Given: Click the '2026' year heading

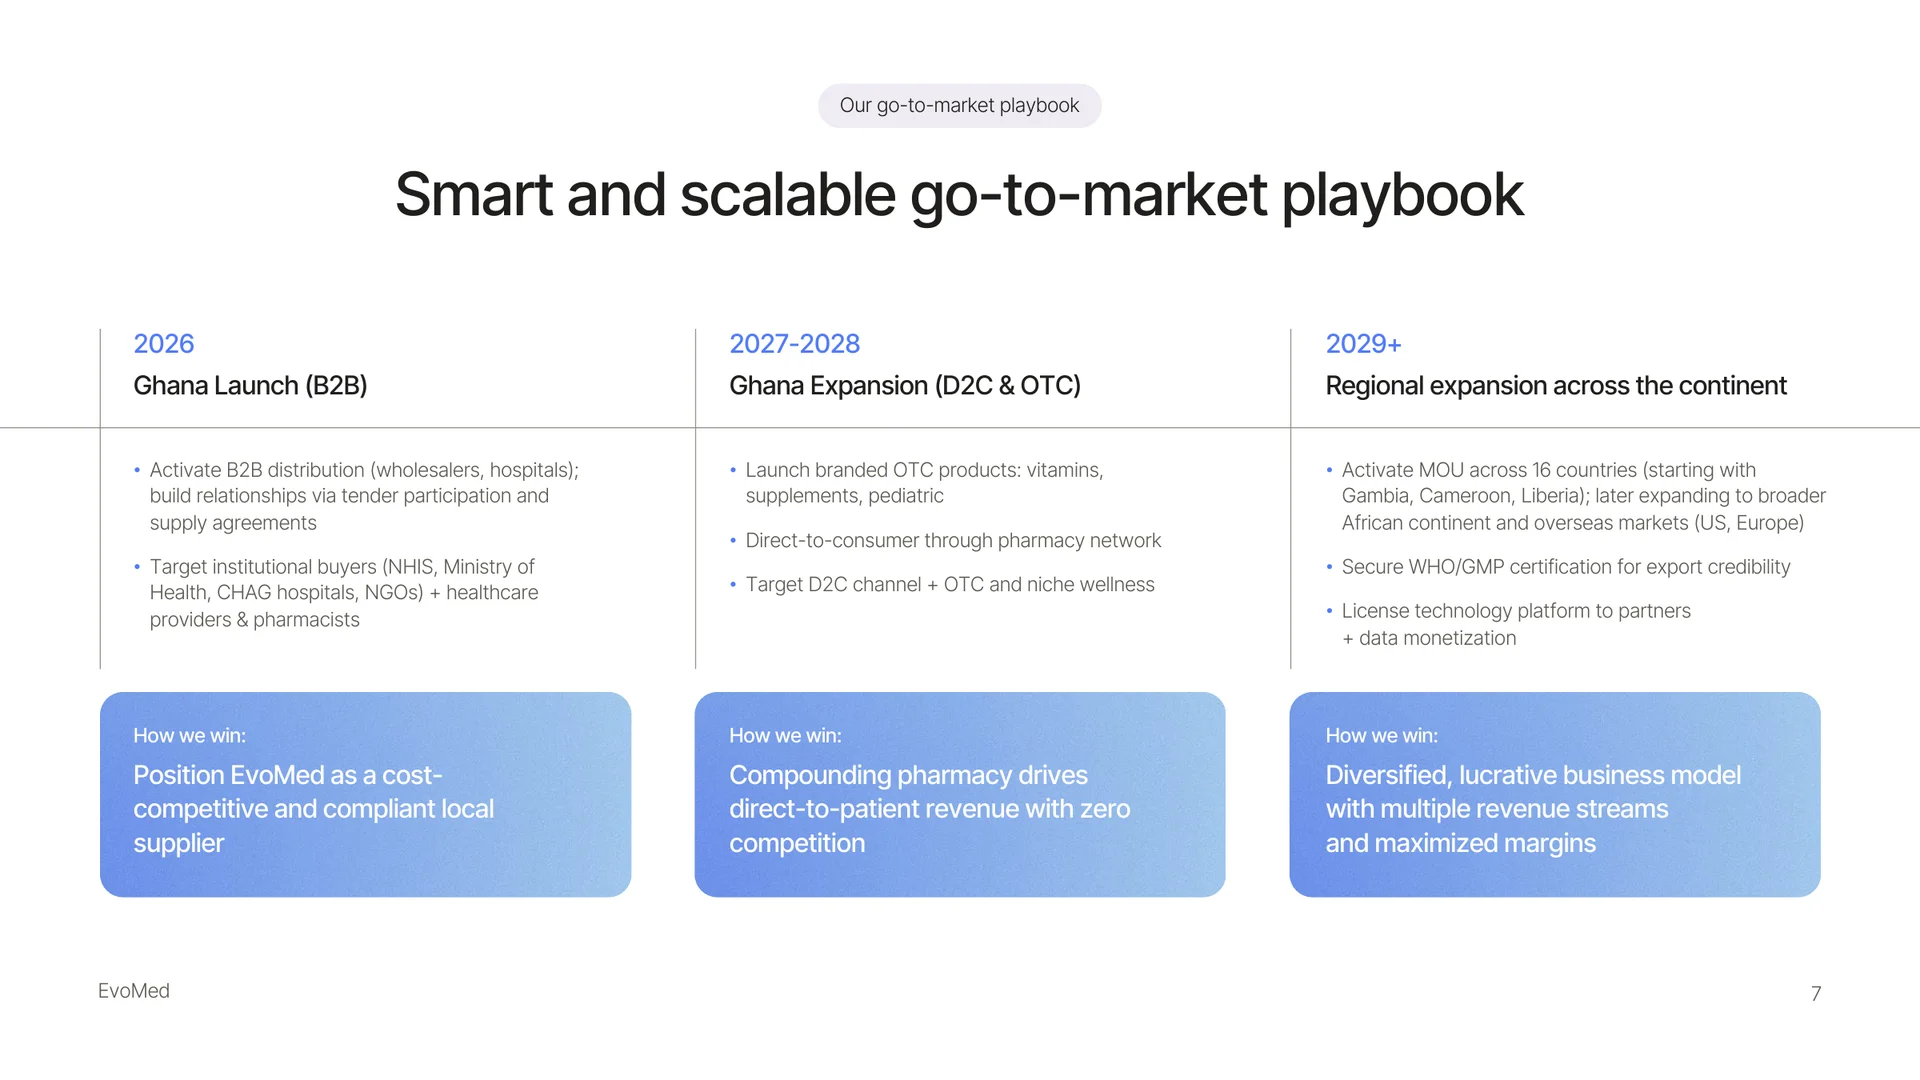Looking at the screenshot, I should coord(164,343).
